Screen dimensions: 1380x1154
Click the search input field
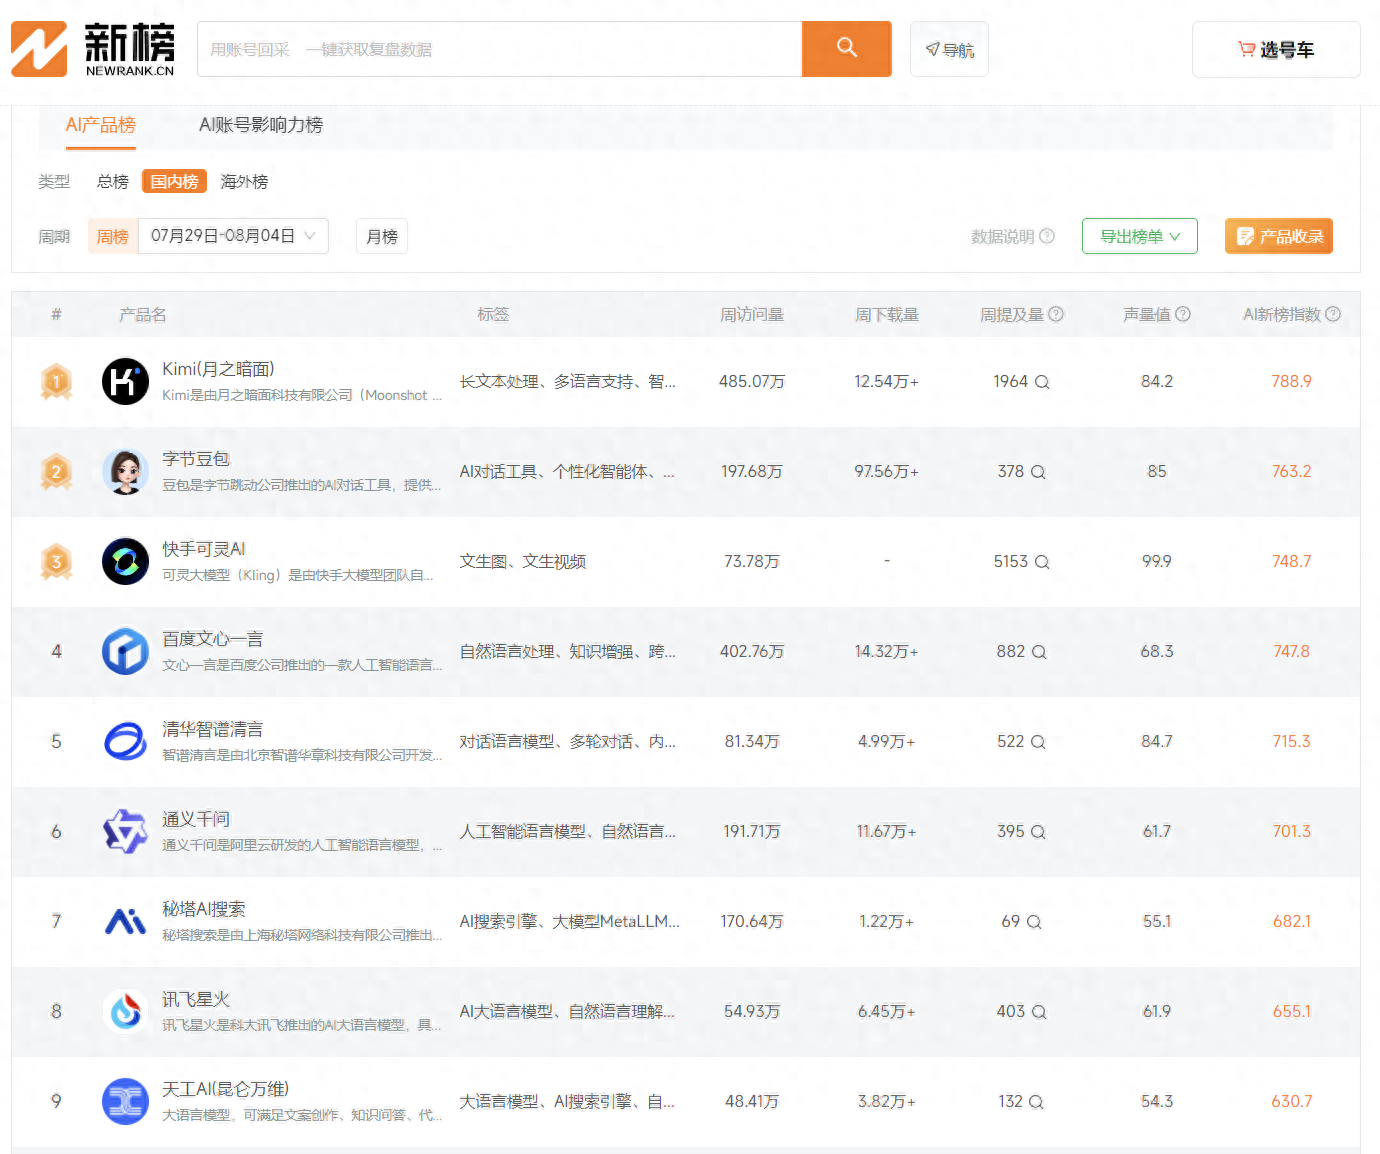(x=500, y=49)
